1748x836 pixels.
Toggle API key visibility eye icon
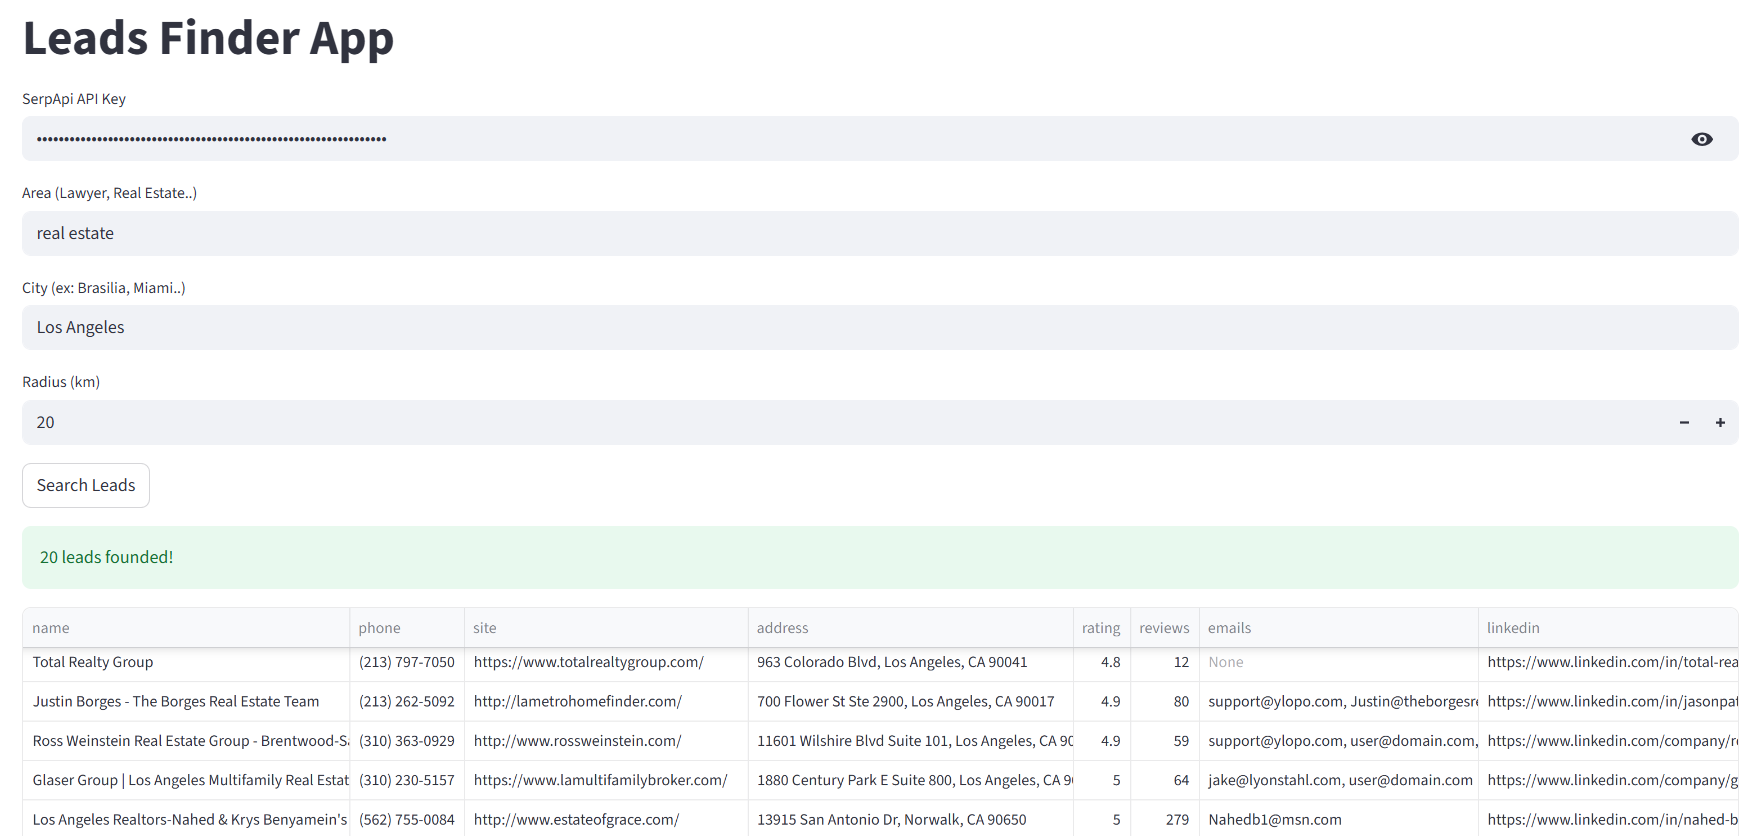coord(1701,139)
